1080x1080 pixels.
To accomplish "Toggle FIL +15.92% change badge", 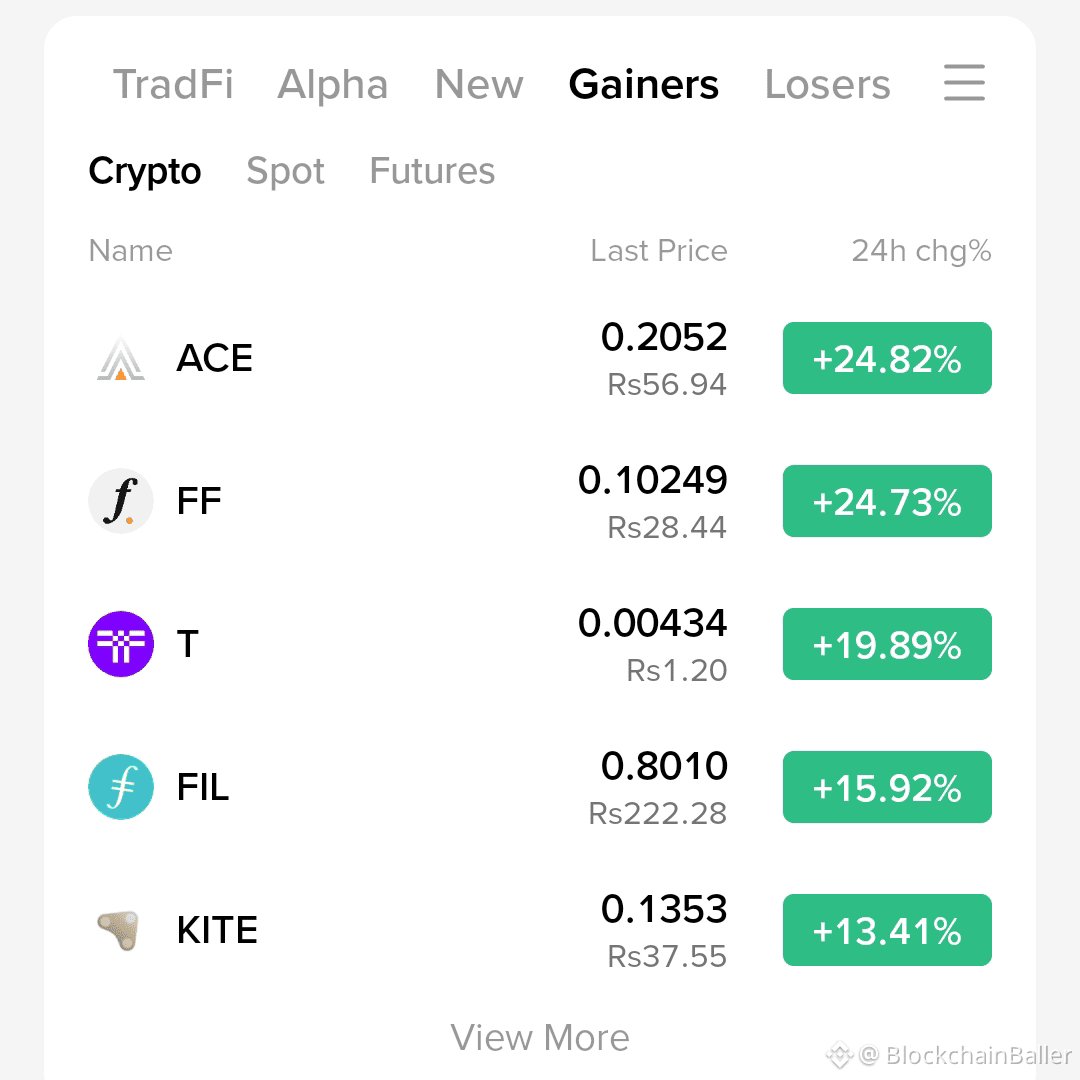I will click(x=887, y=787).
